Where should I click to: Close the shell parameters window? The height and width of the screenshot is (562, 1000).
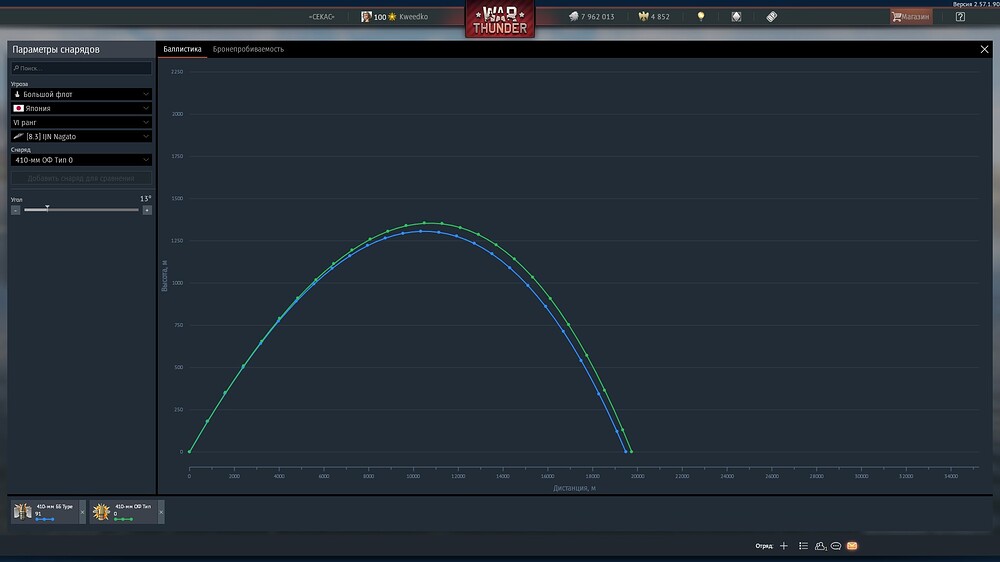[x=984, y=49]
